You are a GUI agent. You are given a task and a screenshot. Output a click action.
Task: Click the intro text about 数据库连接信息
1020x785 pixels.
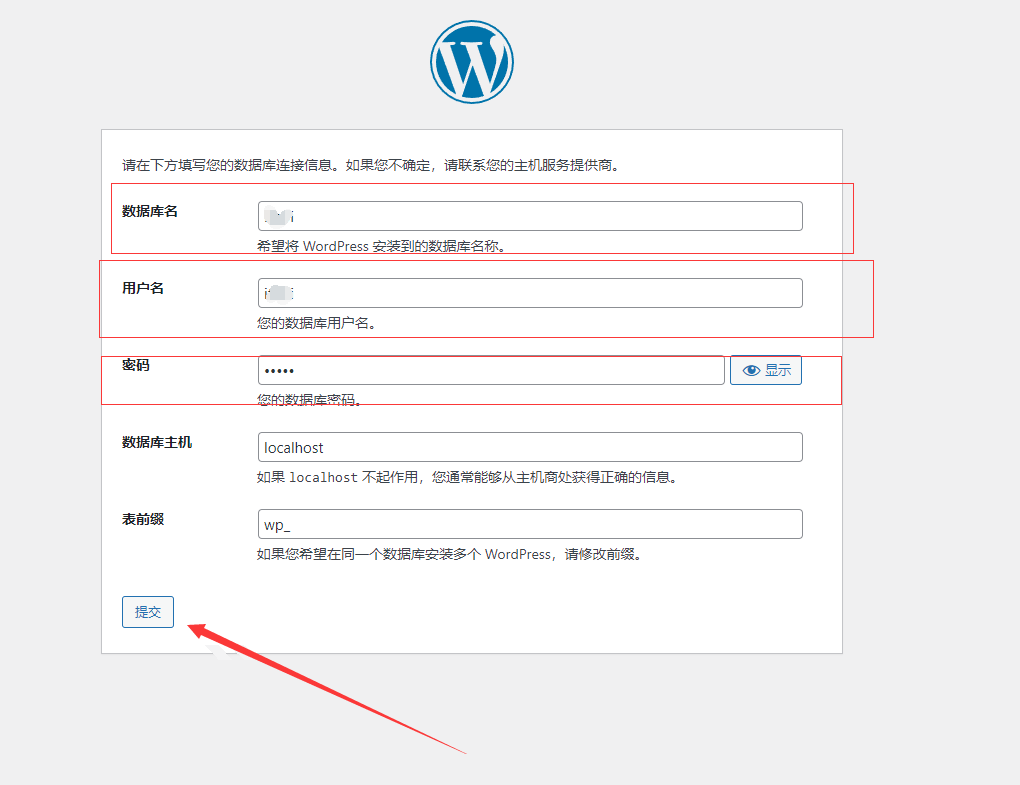[x=371, y=165]
